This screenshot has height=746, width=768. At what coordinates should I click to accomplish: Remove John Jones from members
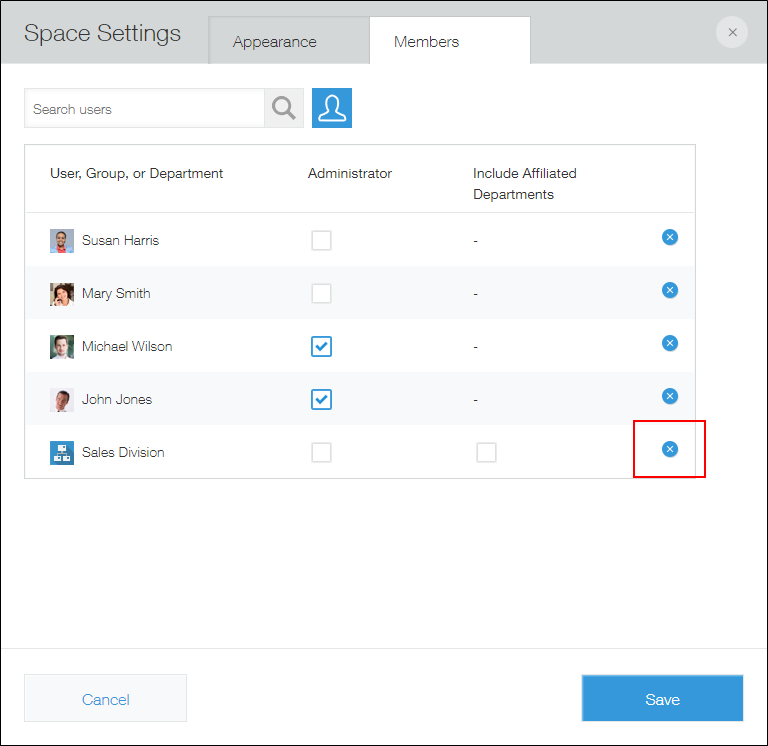[x=670, y=396]
